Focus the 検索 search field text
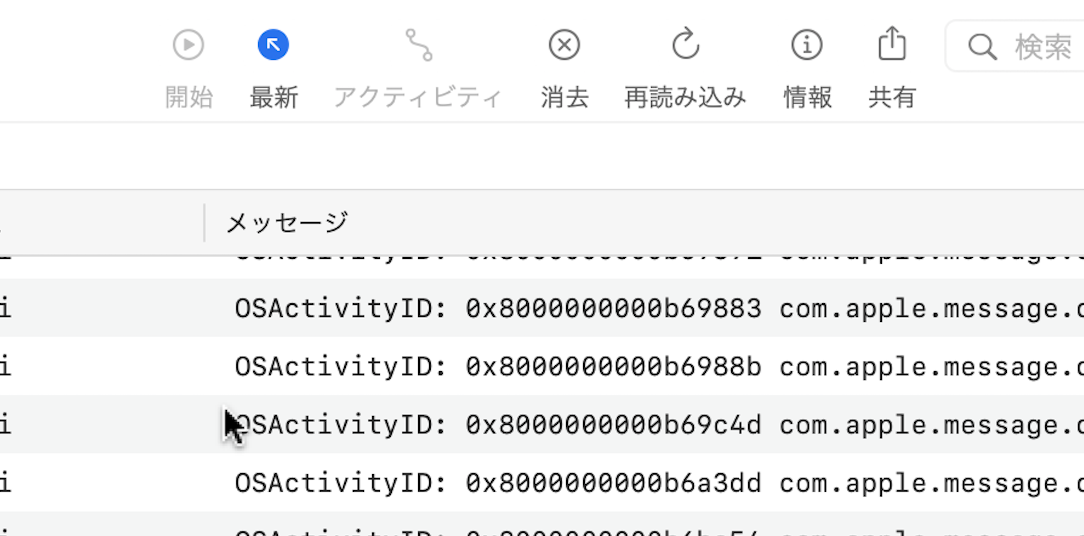1084x536 pixels. tap(1043, 47)
